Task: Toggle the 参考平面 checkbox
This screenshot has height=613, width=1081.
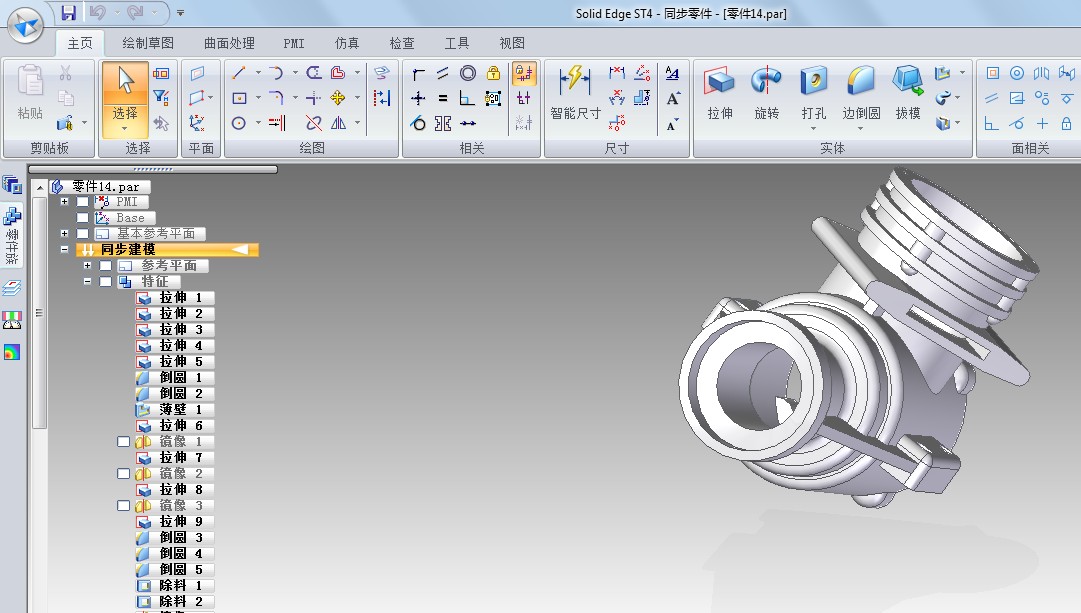Action: [105, 265]
